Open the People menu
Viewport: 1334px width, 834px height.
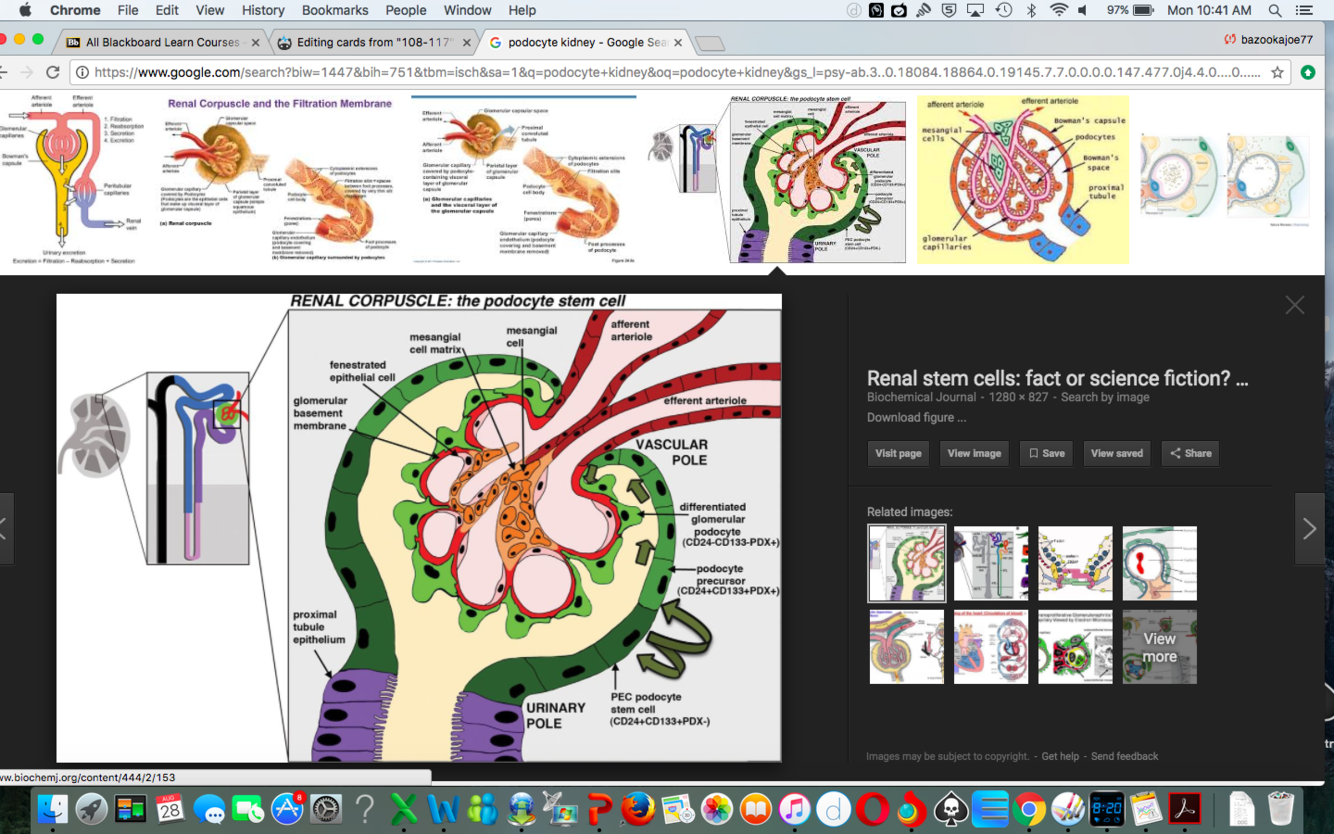click(x=406, y=10)
